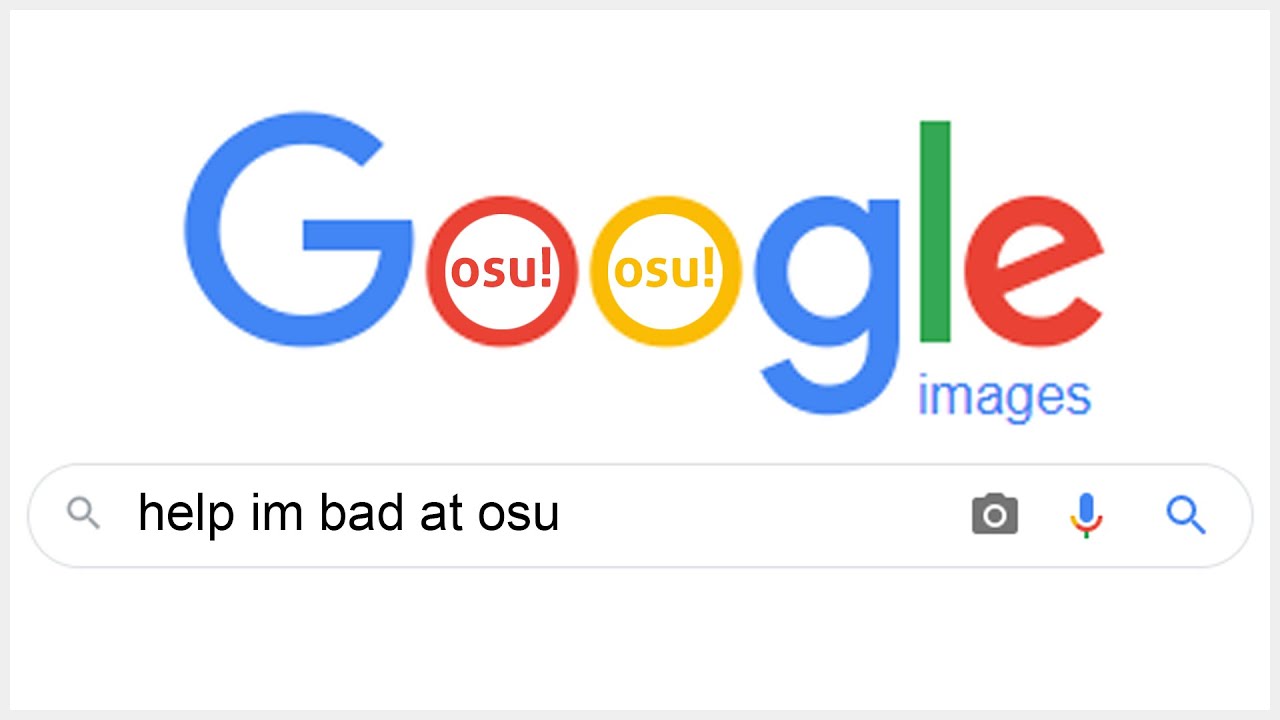Click the capital blue G logo letter
The height and width of the screenshot is (720, 1280).
296,230
